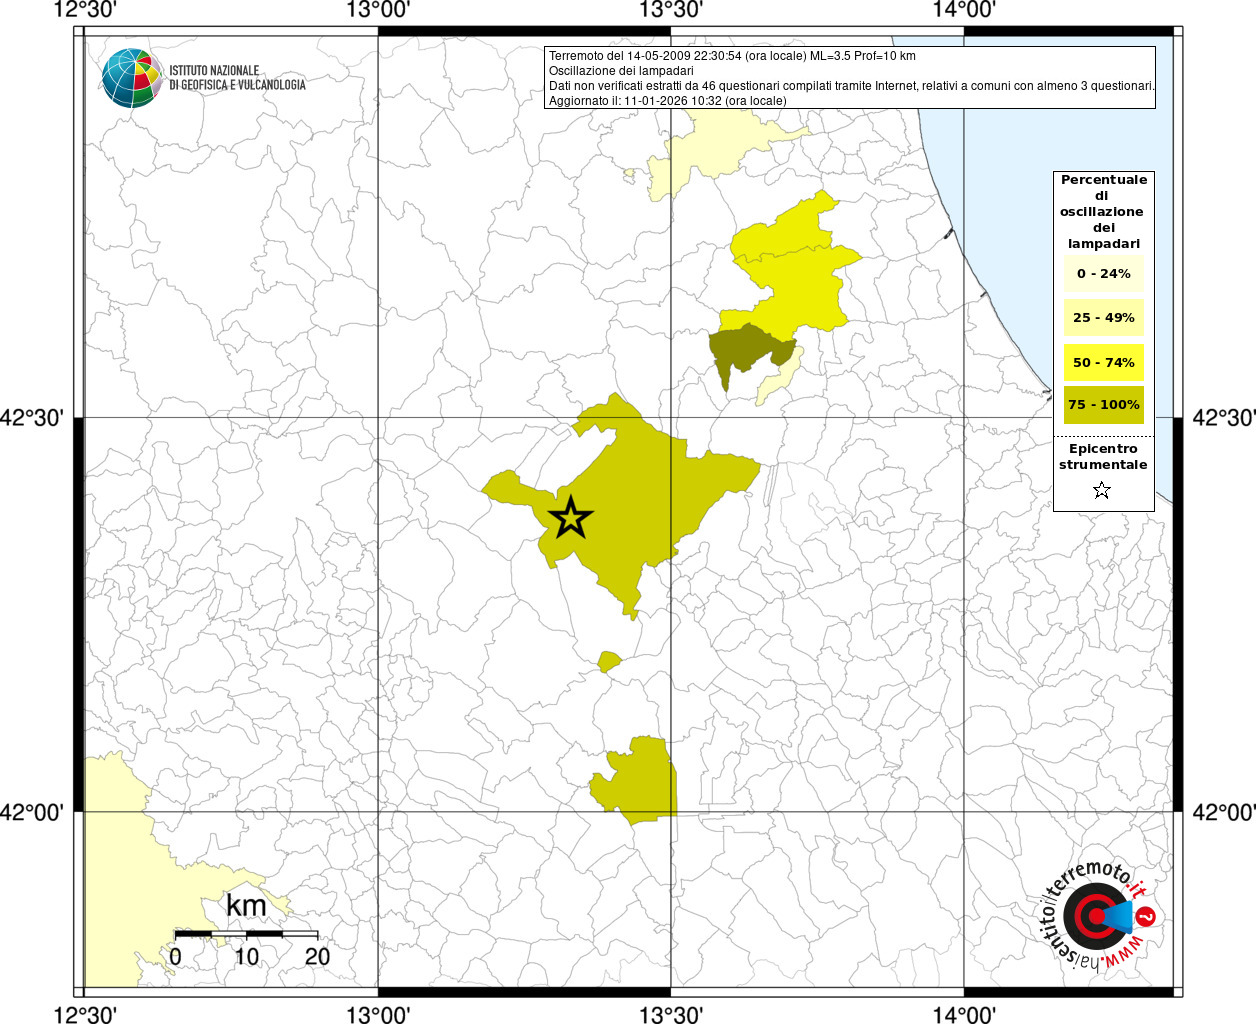Viewport: 1256px width, 1024px height.
Task: Click the haisentitoilterremoto.it target logo
Action: [x=1098, y=915]
